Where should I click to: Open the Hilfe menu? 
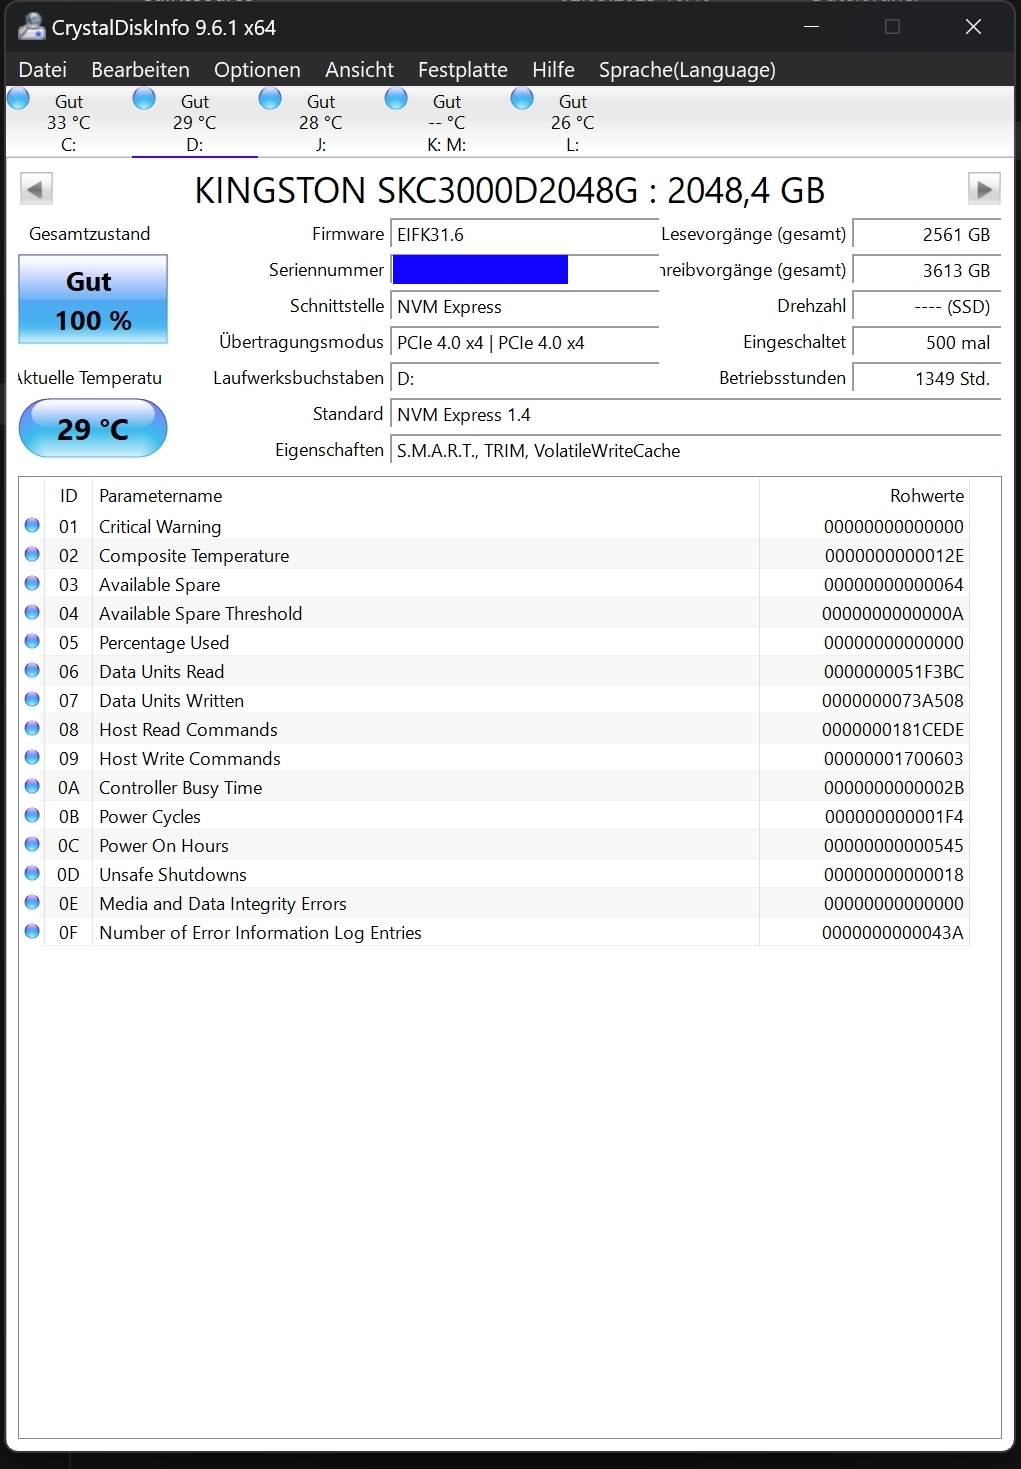coord(553,70)
